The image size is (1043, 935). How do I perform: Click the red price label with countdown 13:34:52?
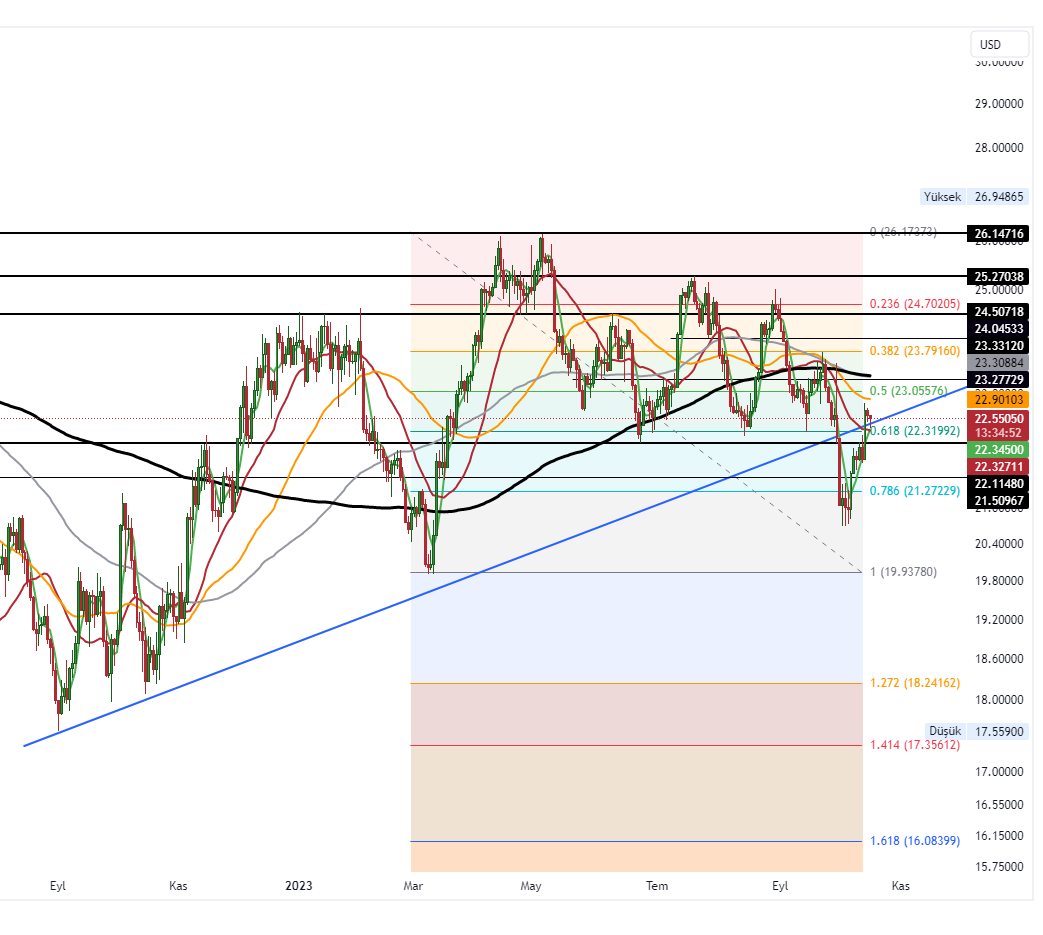996,433
